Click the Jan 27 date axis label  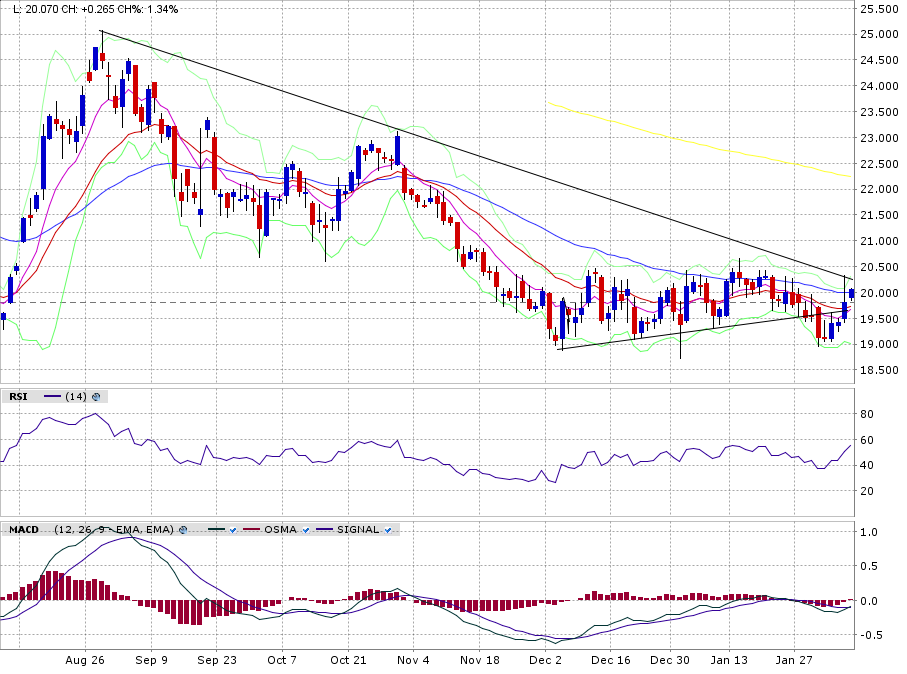(x=796, y=660)
